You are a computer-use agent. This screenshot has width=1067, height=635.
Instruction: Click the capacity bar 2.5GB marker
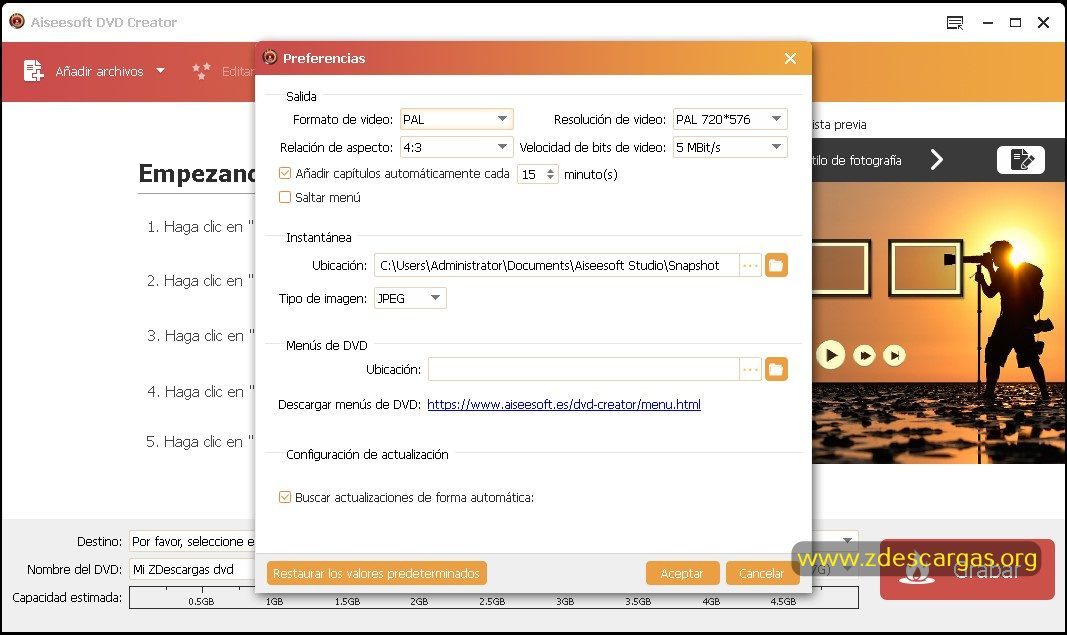tap(492, 602)
